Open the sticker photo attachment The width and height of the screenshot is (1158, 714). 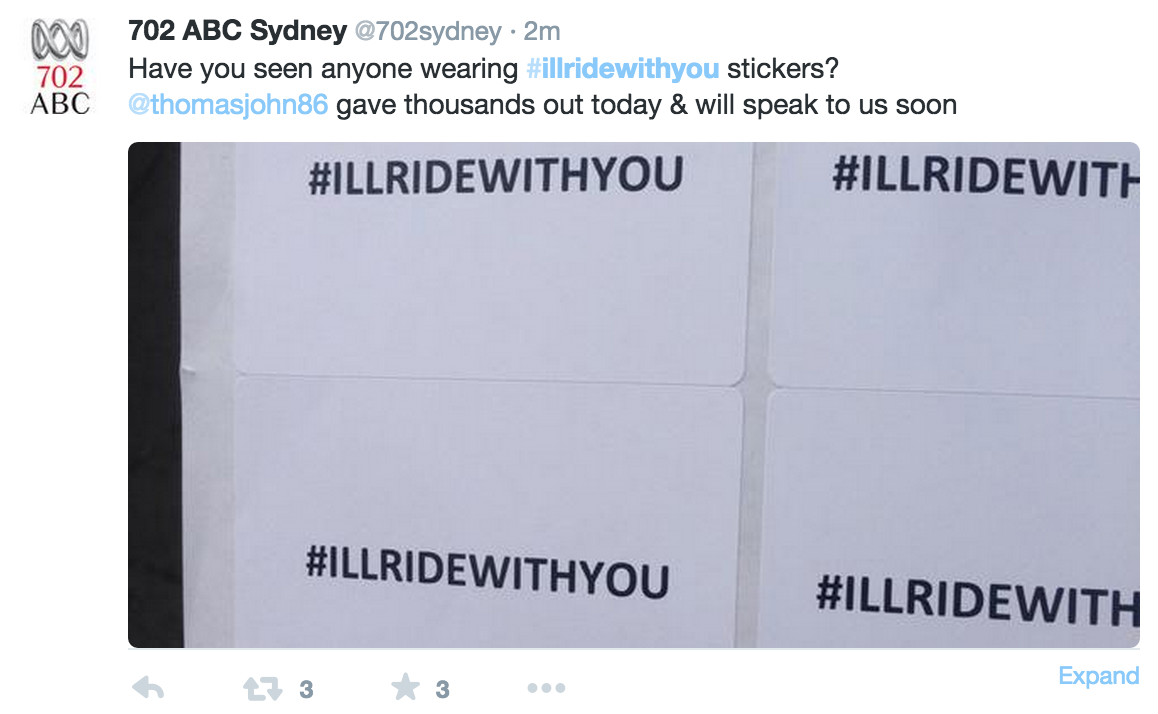tap(634, 395)
